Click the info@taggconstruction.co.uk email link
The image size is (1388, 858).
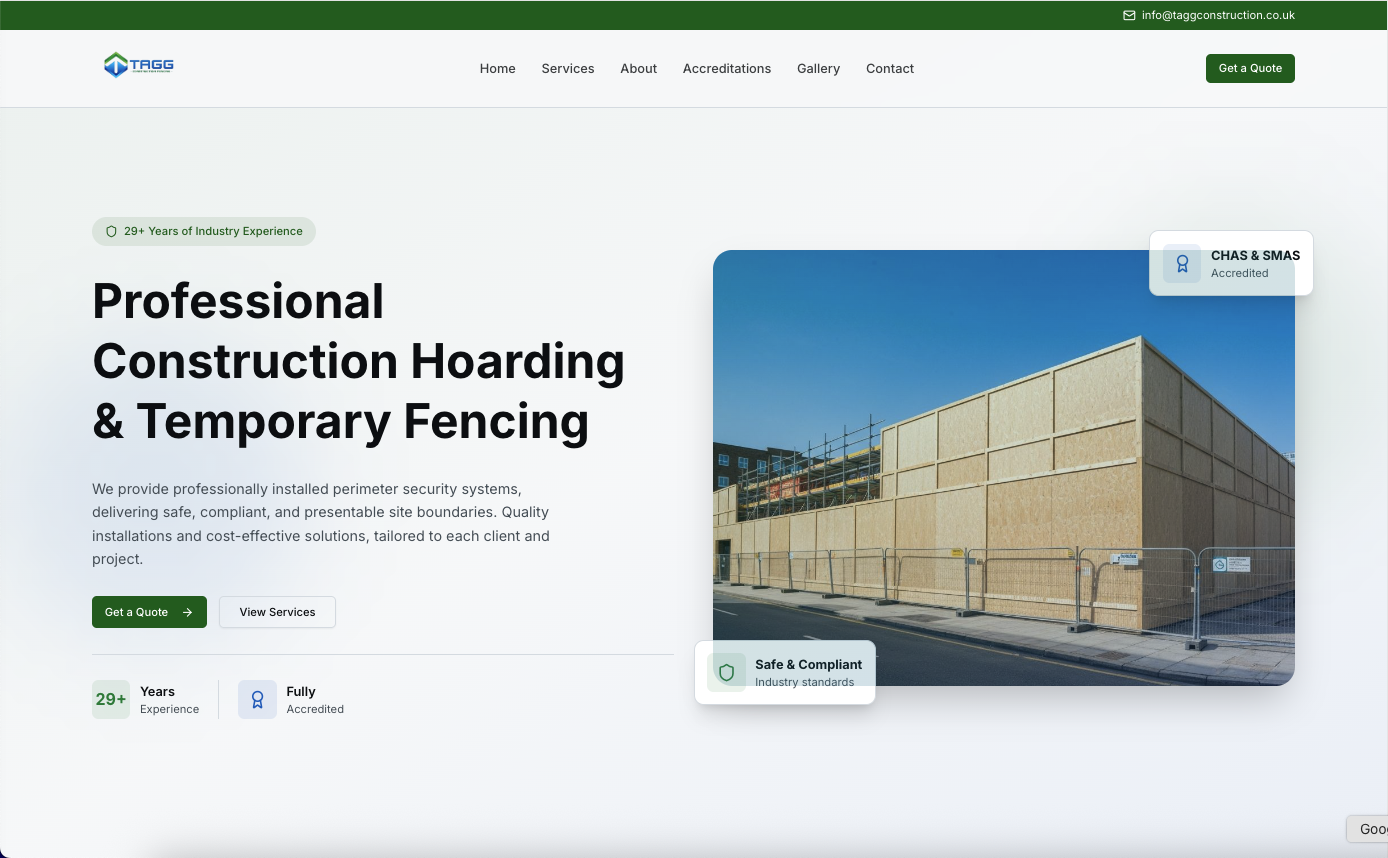point(1218,15)
